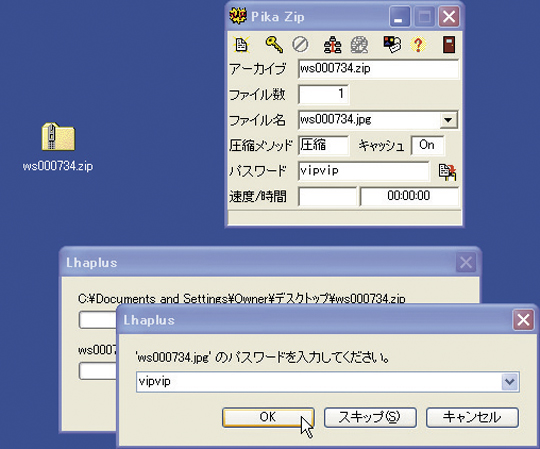Click the stop (circle-slash) icon in Pika Zip
The height and width of the screenshot is (449, 540).
coord(300,45)
